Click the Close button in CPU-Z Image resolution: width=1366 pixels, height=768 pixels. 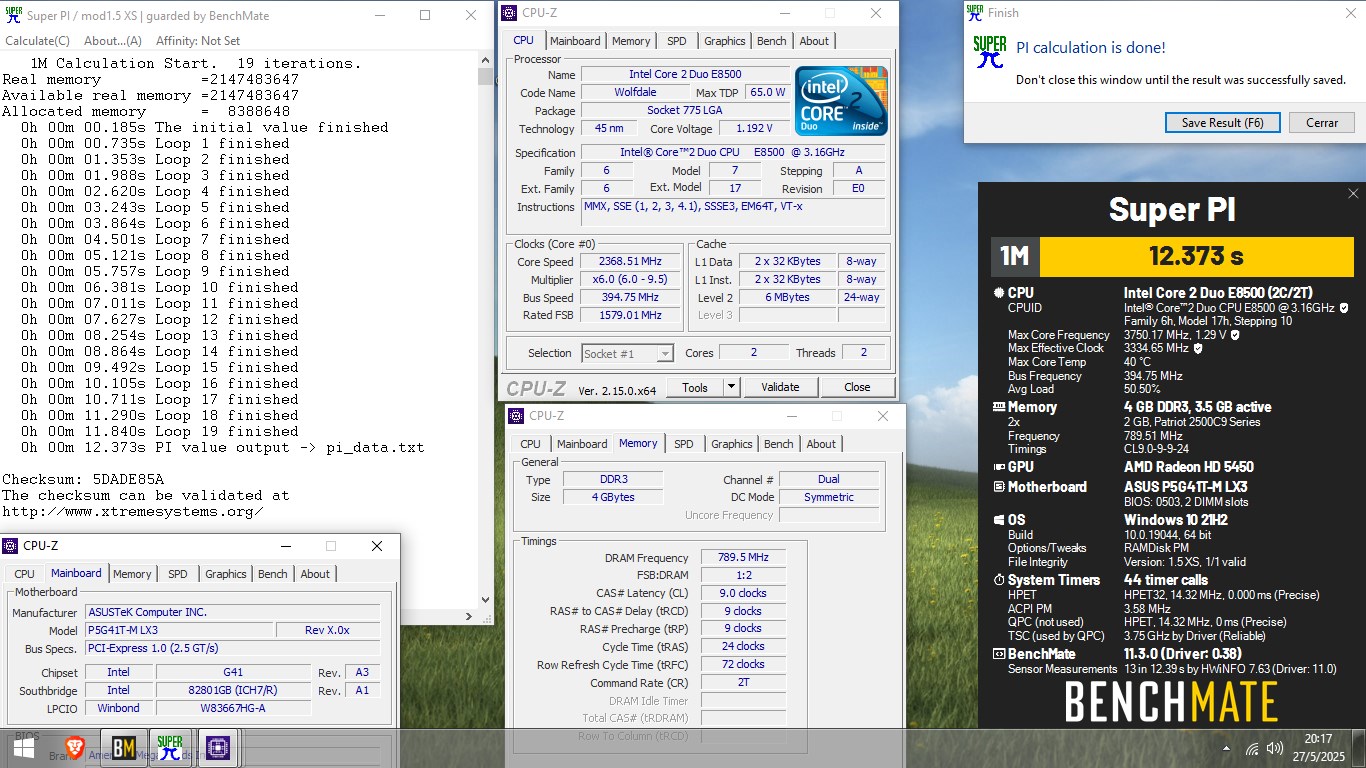(857, 387)
